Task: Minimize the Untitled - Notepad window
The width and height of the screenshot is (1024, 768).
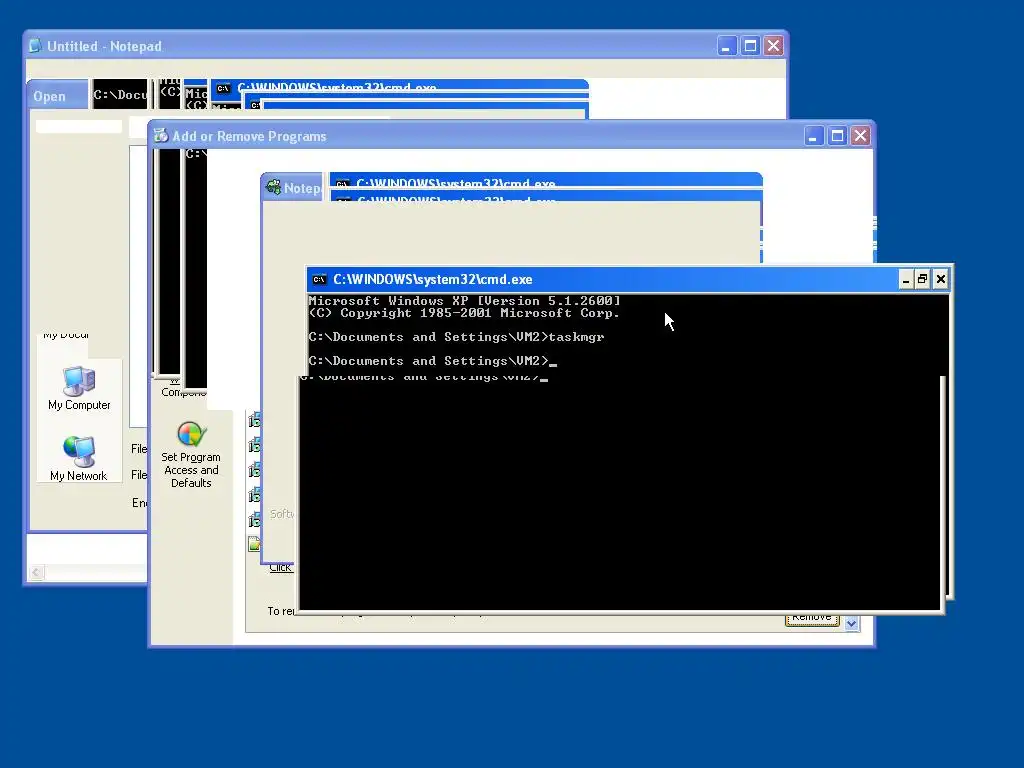Action: pos(726,46)
